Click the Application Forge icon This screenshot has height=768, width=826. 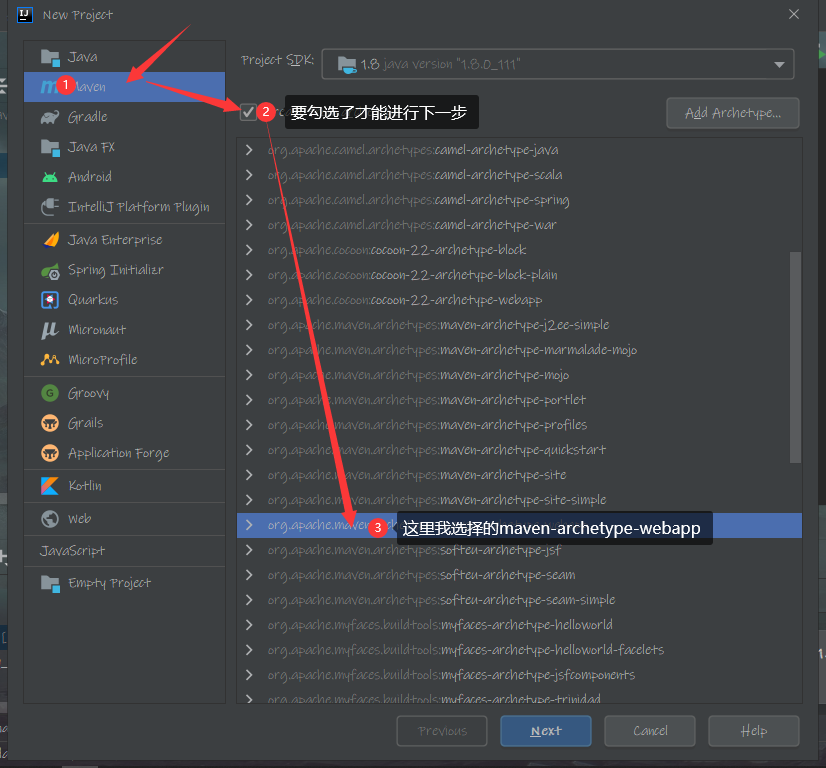50,453
